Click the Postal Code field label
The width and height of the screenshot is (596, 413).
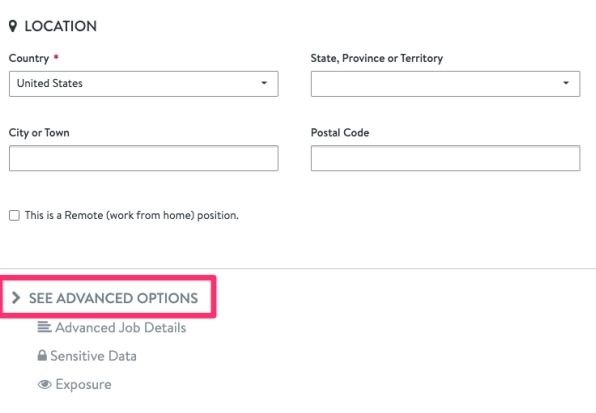pyautogui.click(x=340, y=133)
